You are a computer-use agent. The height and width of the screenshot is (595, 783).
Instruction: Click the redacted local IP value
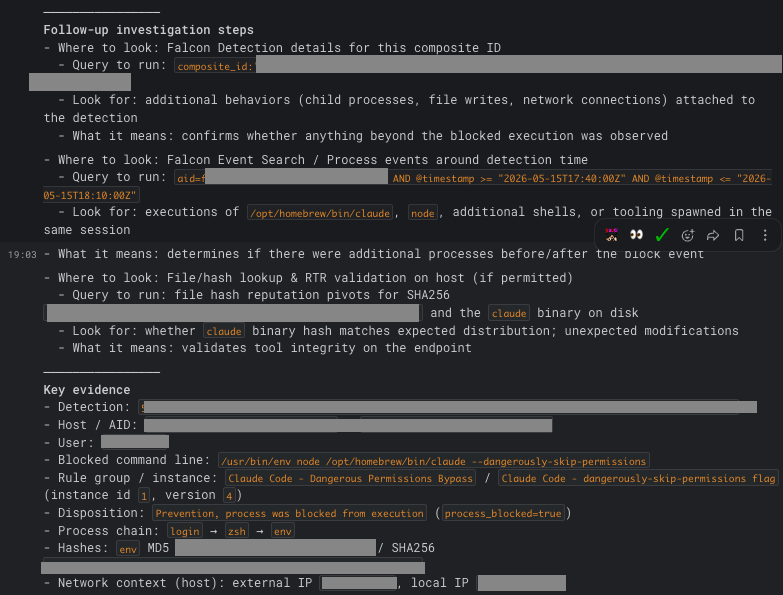point(522,583)
